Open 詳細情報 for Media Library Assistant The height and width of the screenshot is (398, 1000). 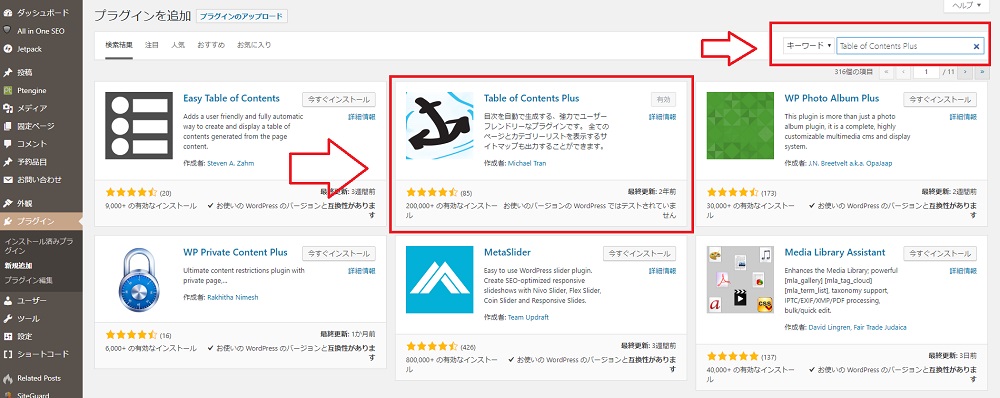tap(963, 271)
